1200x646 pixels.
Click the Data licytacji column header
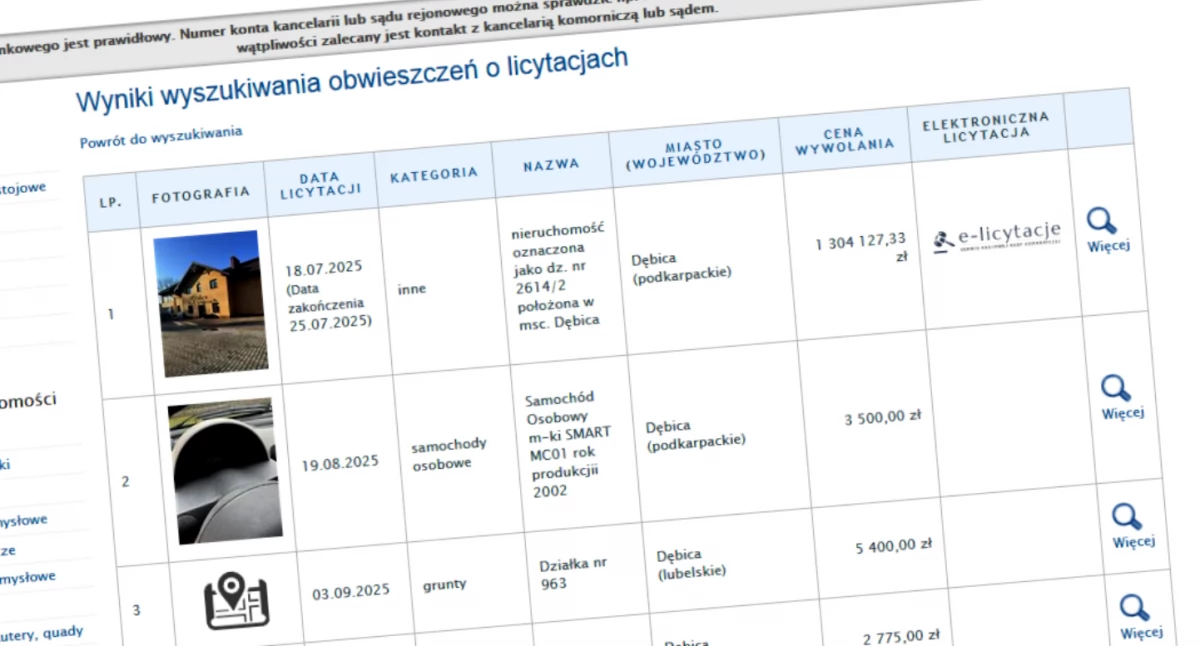tap(320, 185)
